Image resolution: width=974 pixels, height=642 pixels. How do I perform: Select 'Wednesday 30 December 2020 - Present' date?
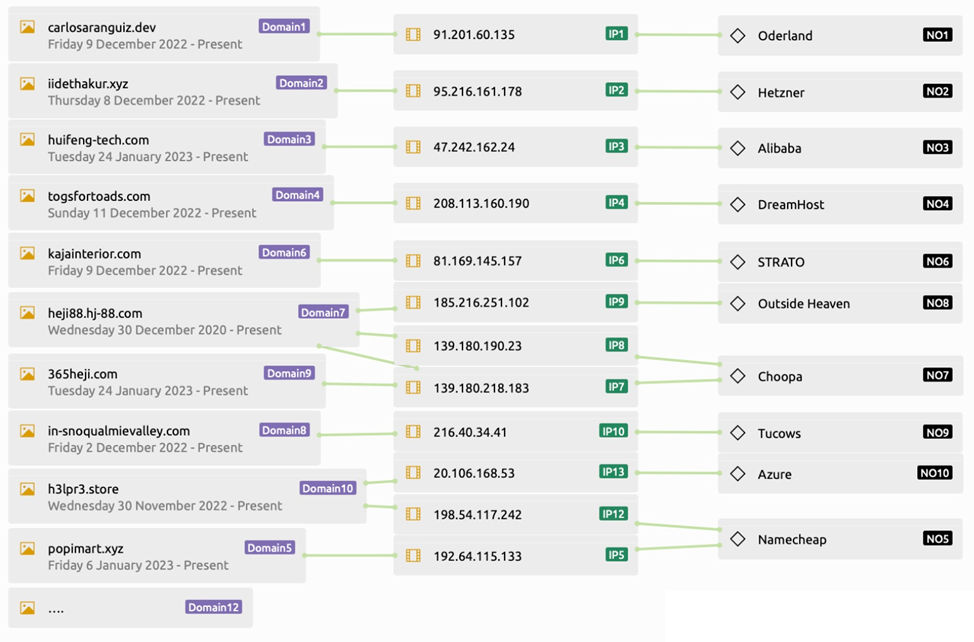click(x=165, y=330)
